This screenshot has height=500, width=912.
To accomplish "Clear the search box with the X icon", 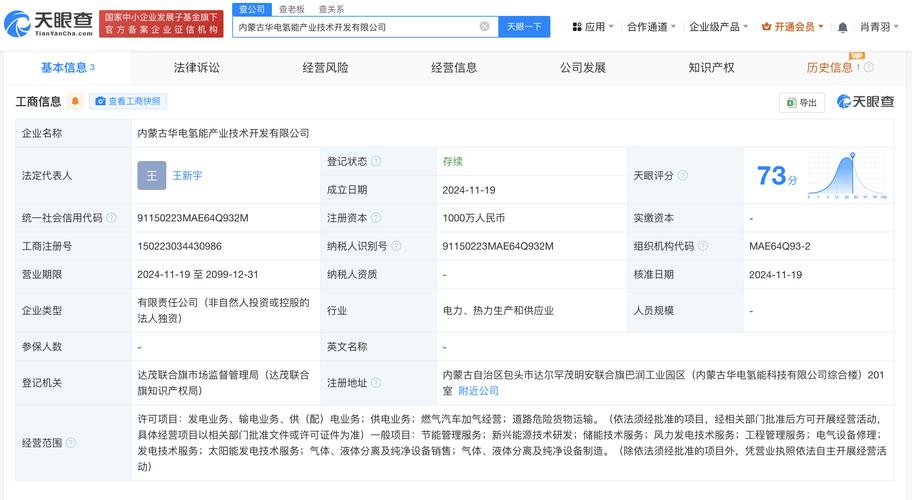I will pyautogui.click(x=485, y=27).
